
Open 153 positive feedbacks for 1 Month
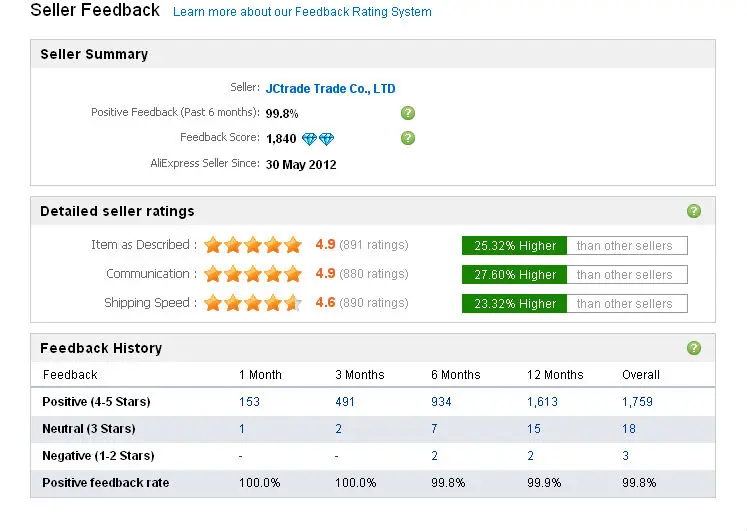coord(249,402)
